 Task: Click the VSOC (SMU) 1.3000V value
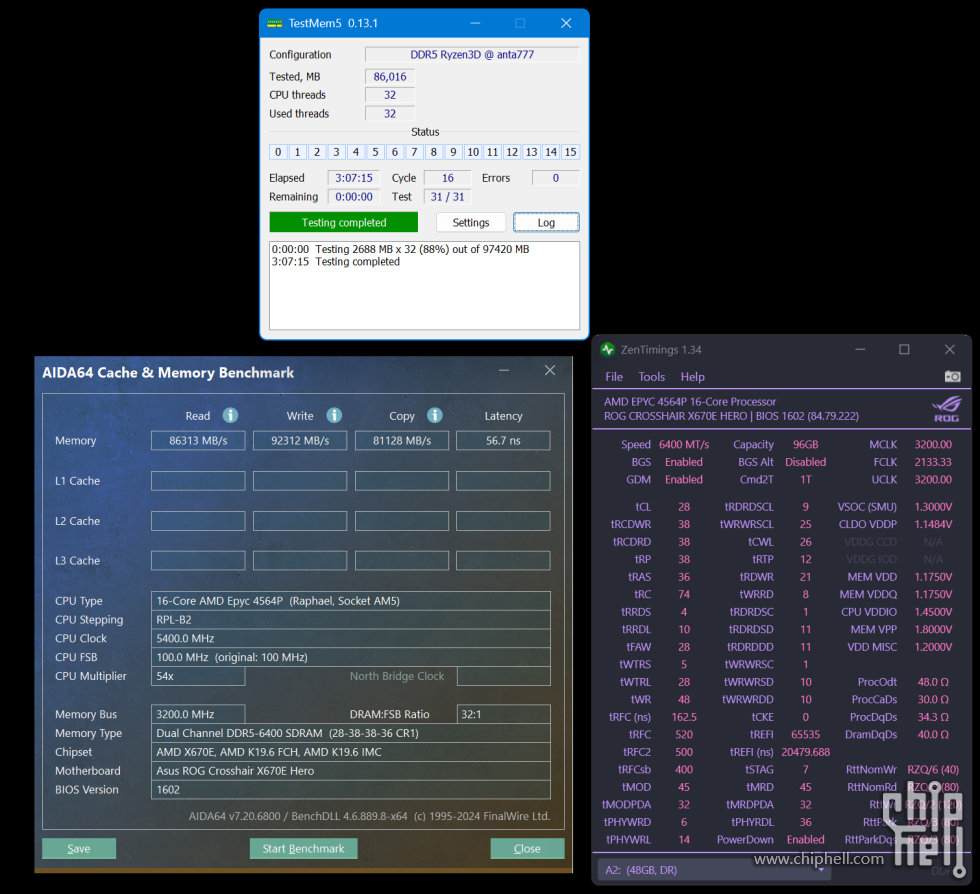[x=933, y=507]
